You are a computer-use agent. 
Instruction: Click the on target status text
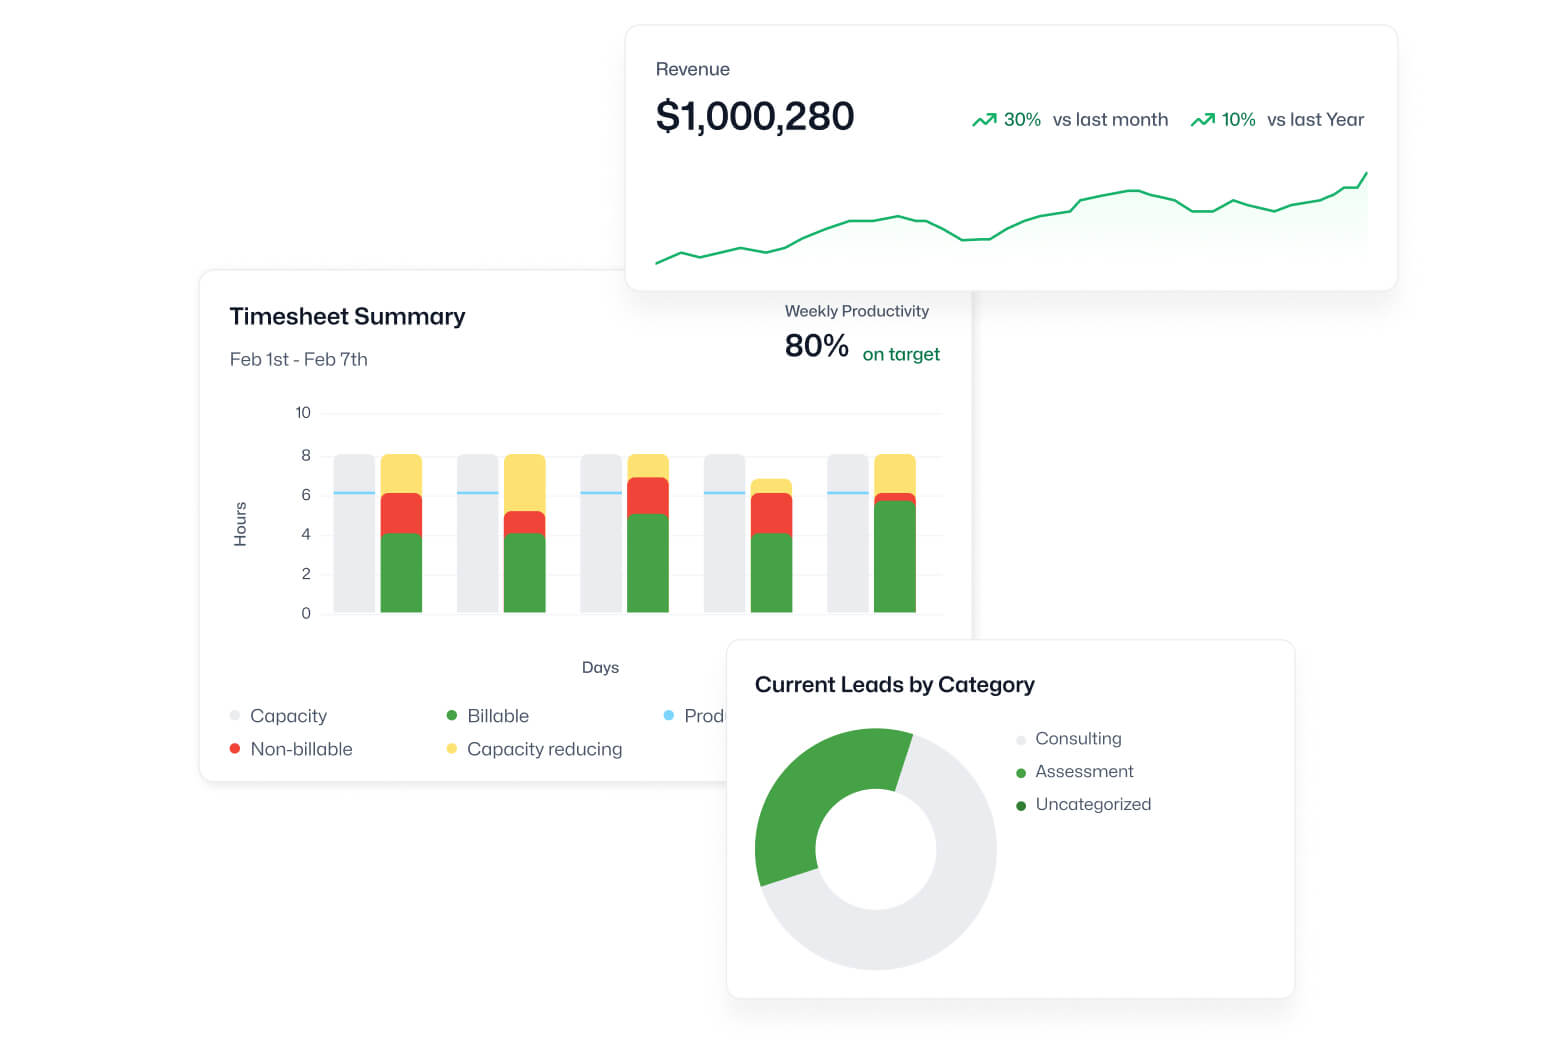pyautogui.click(x=901, y=354)
